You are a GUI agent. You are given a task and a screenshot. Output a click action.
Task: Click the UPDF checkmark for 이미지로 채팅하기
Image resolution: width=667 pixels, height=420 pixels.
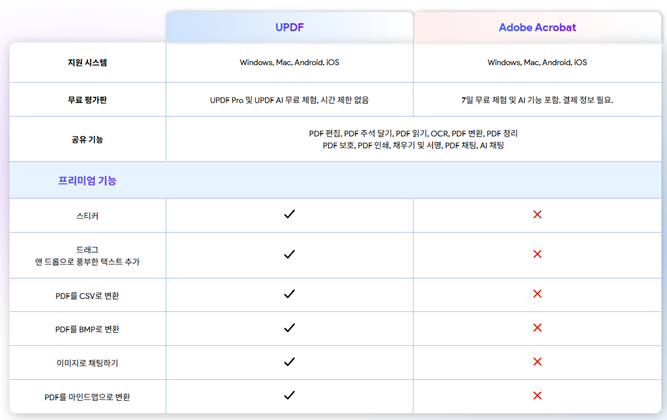[289, 362]
